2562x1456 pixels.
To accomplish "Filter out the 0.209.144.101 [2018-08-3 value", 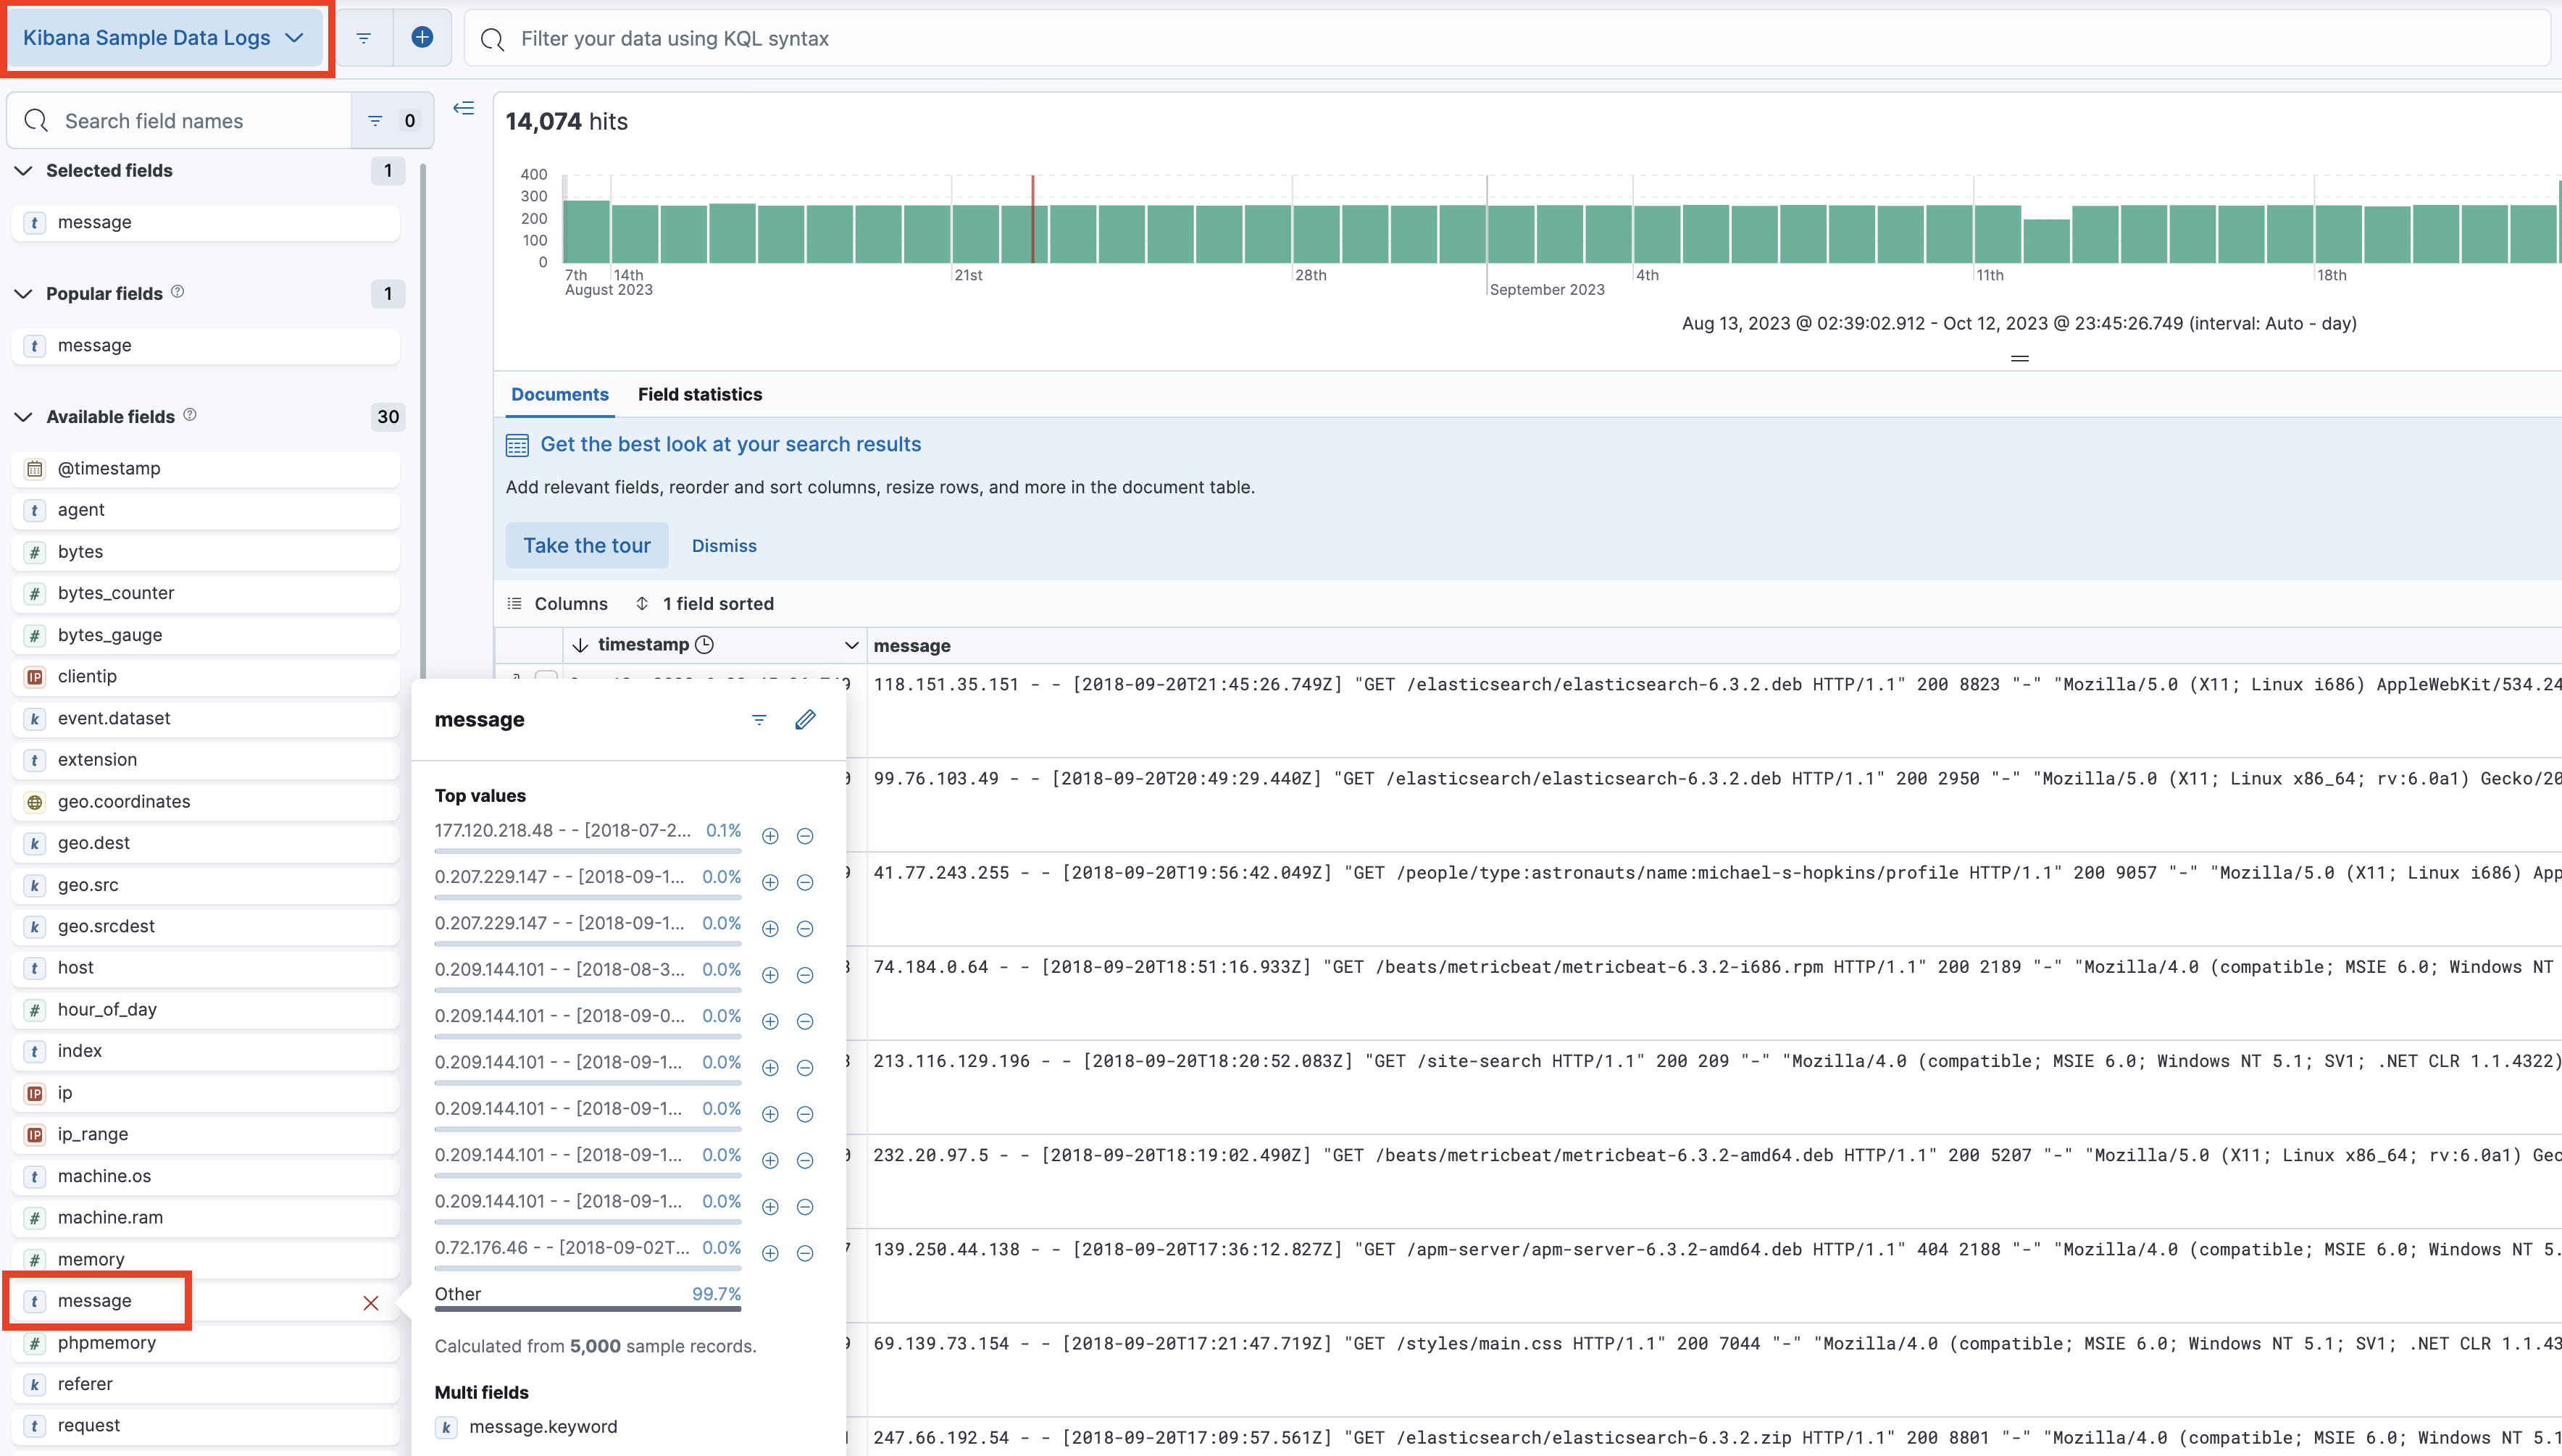I will [805, 975].
